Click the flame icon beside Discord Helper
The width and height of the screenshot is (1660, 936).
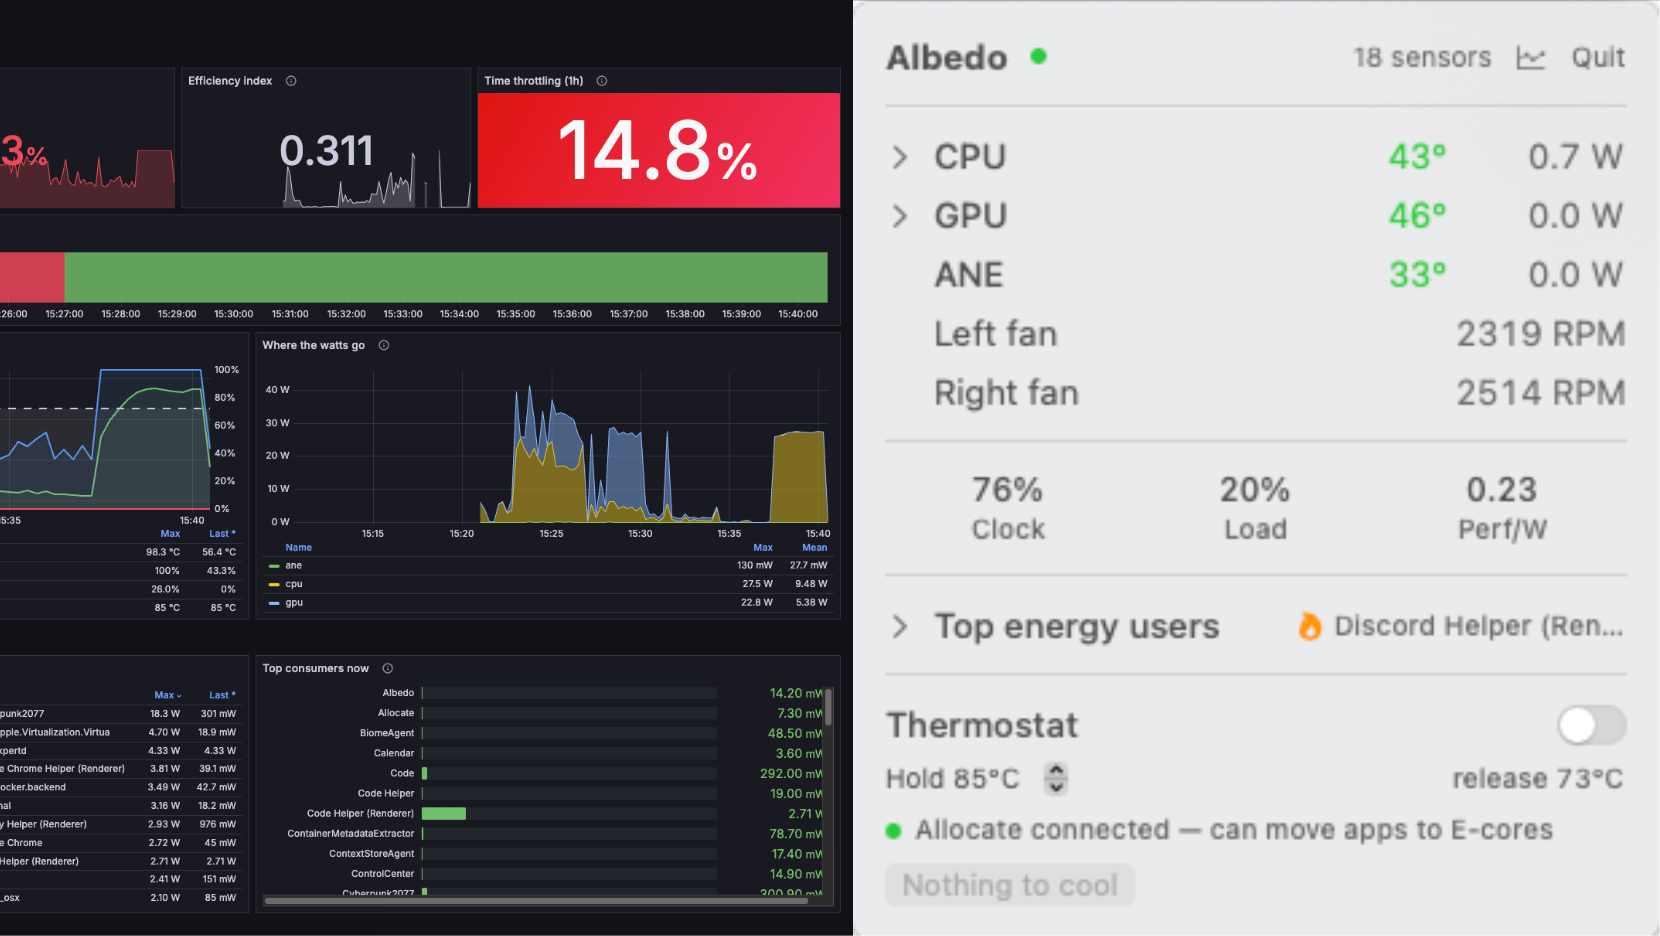(1309, 626)
